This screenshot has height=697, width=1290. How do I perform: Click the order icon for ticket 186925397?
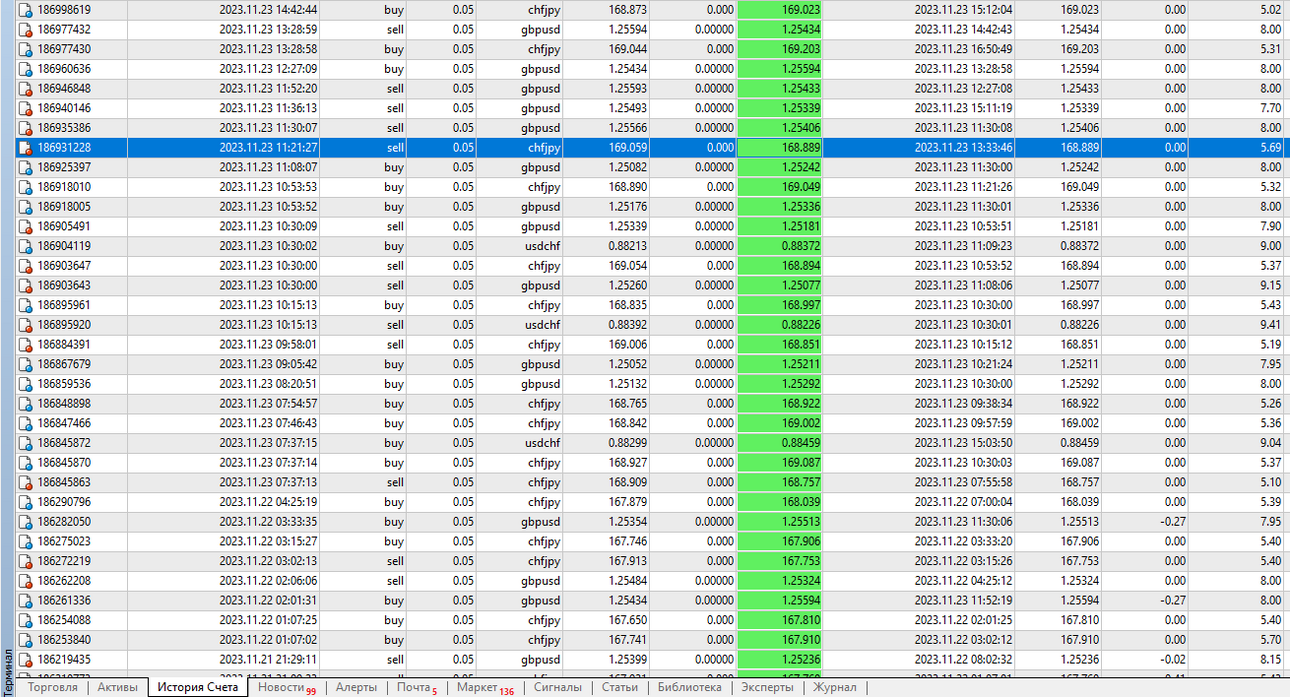coord(25,167)
